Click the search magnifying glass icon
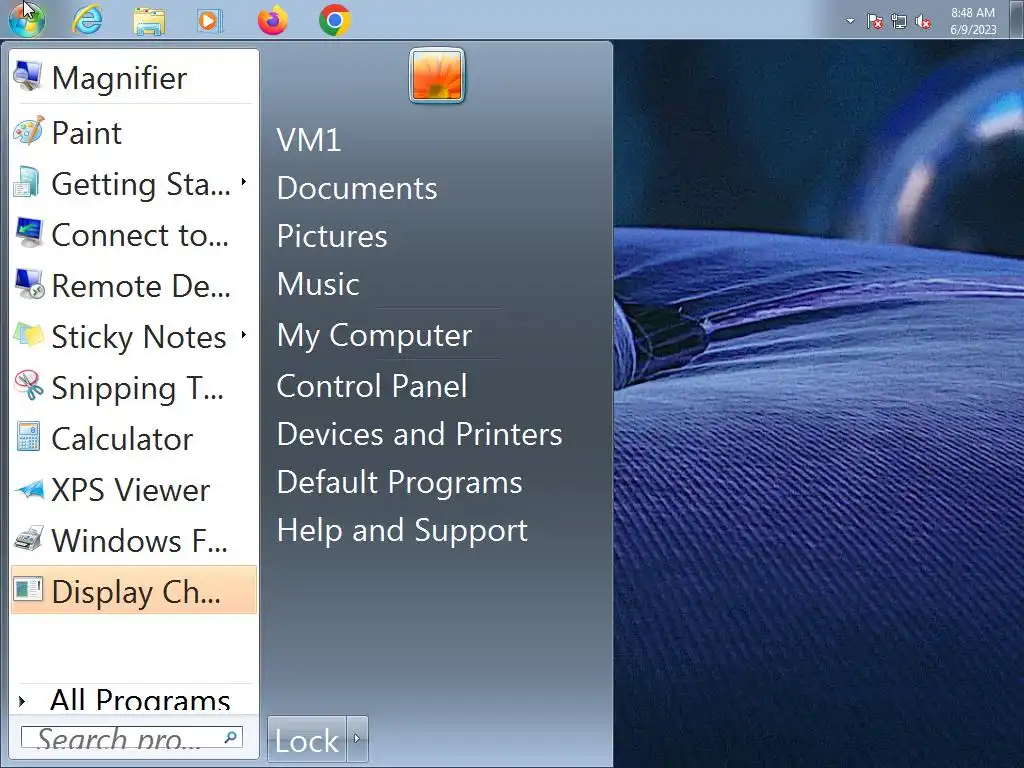Screen dimensions: 1024x768 coord(231,737)
